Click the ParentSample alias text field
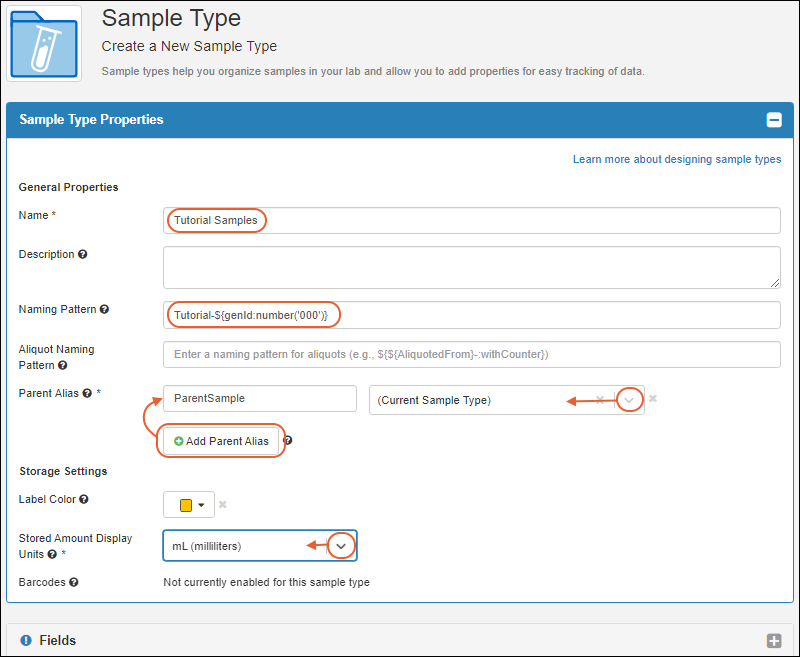Viewport: 800px width, 657px height. (259, 398)
